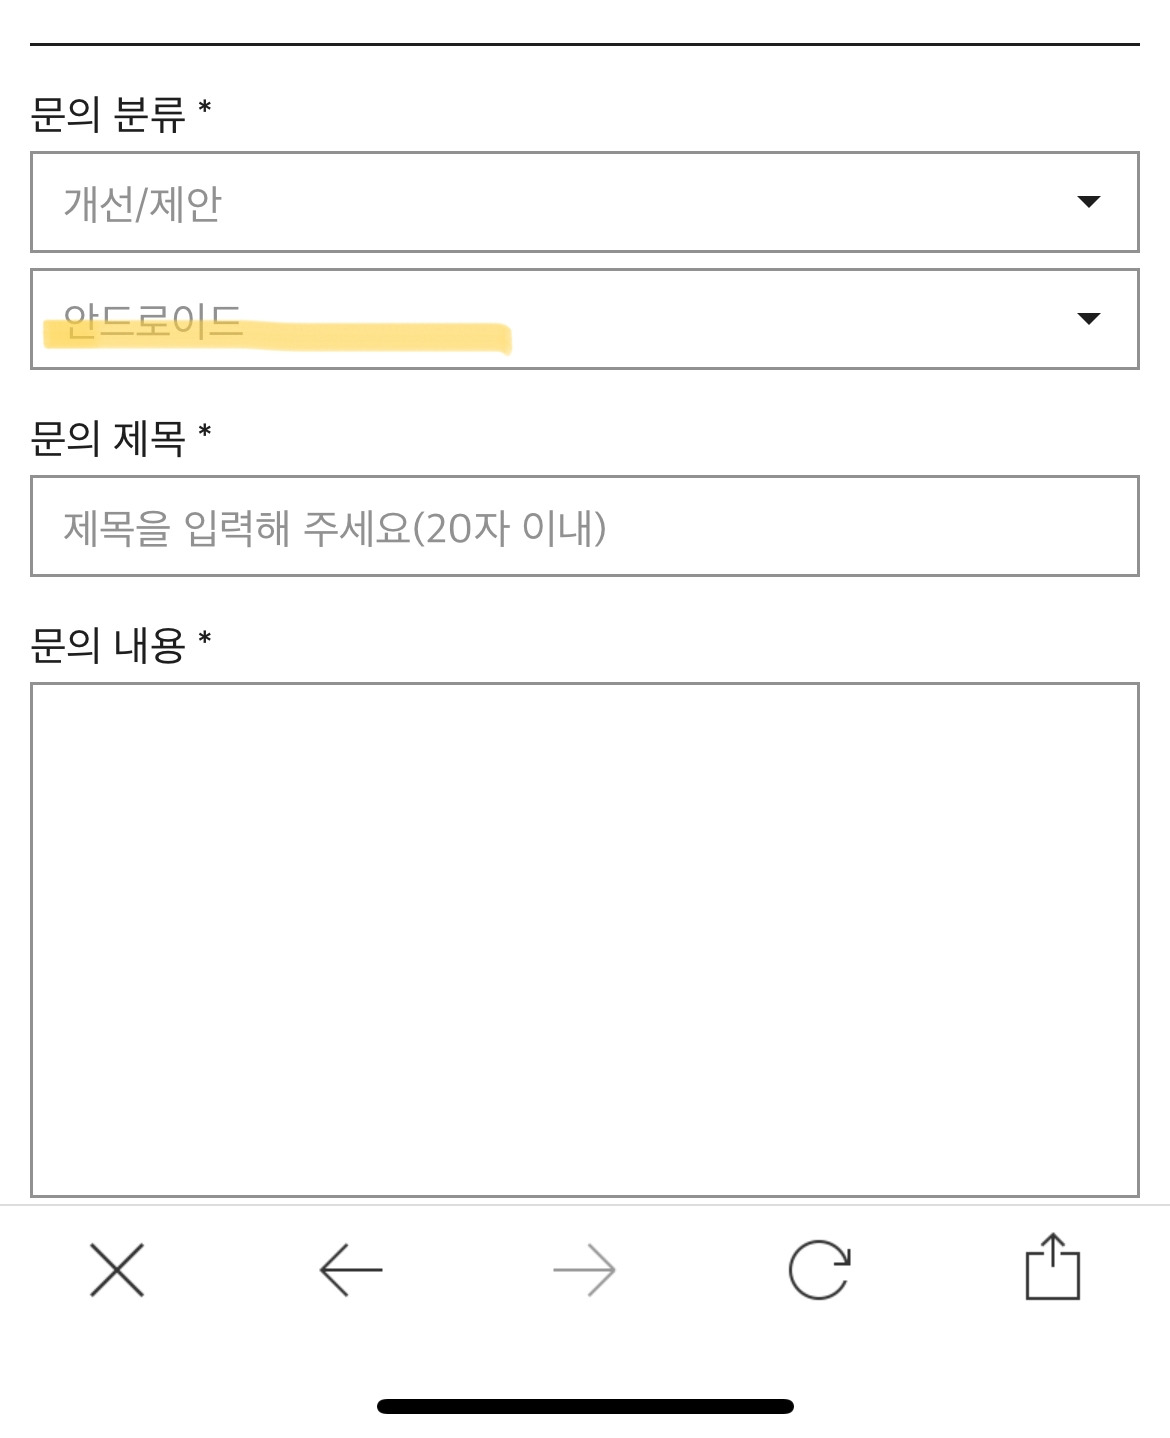The width and height of the screenshot is (1170, 1438).
Task: Tap the black divider line at top
Action: [x=585, y=44]
